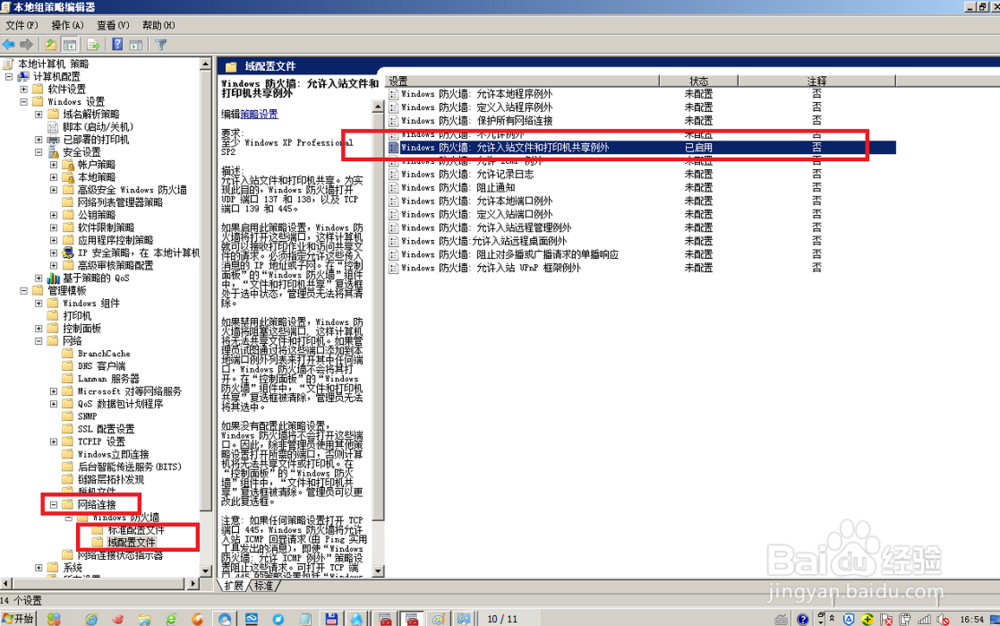The image size is (1000, 626).
Task: Click the policy icon beside 保护所有网络连接
Action: click(x=393, y=120)
